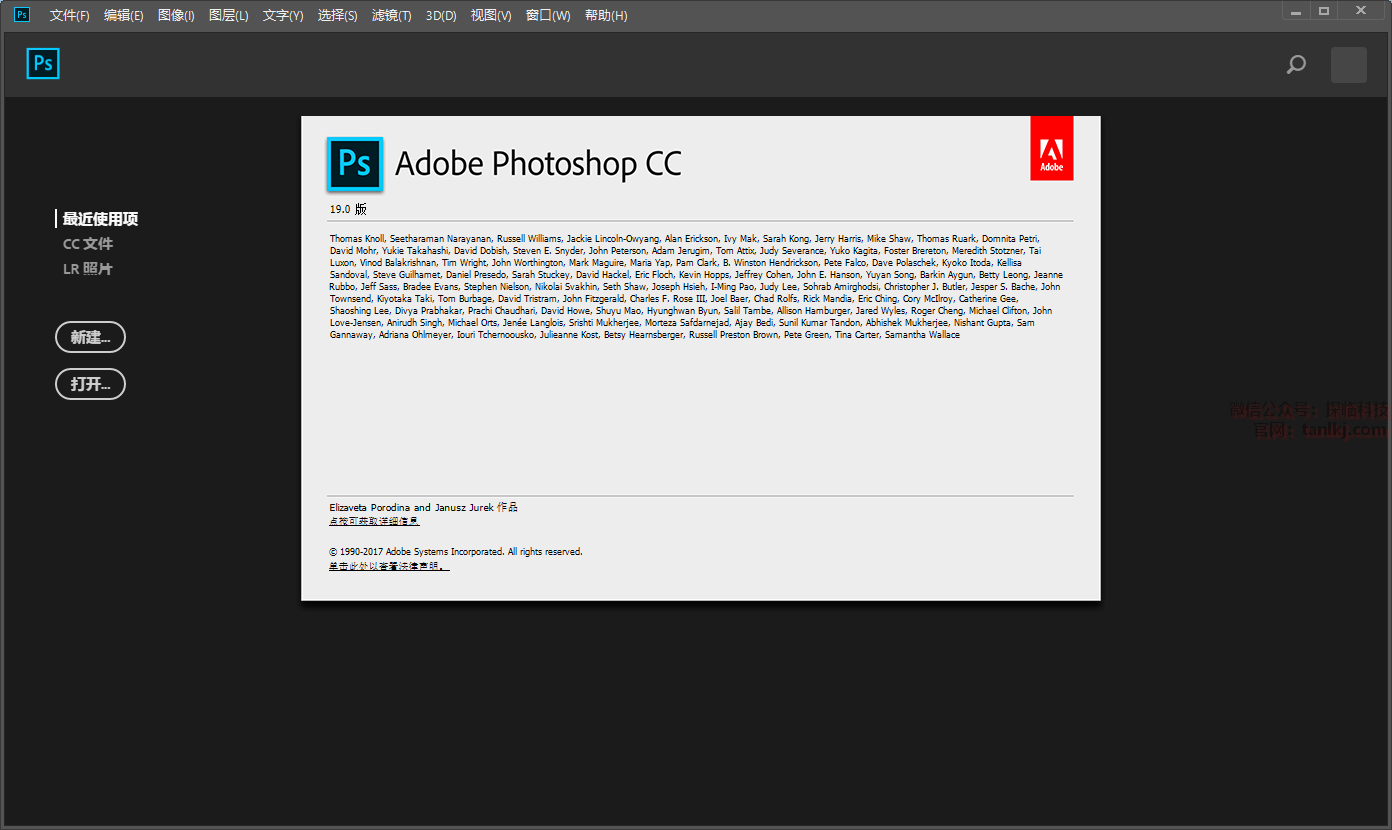Close the Photoshop window

(1361, 11)
